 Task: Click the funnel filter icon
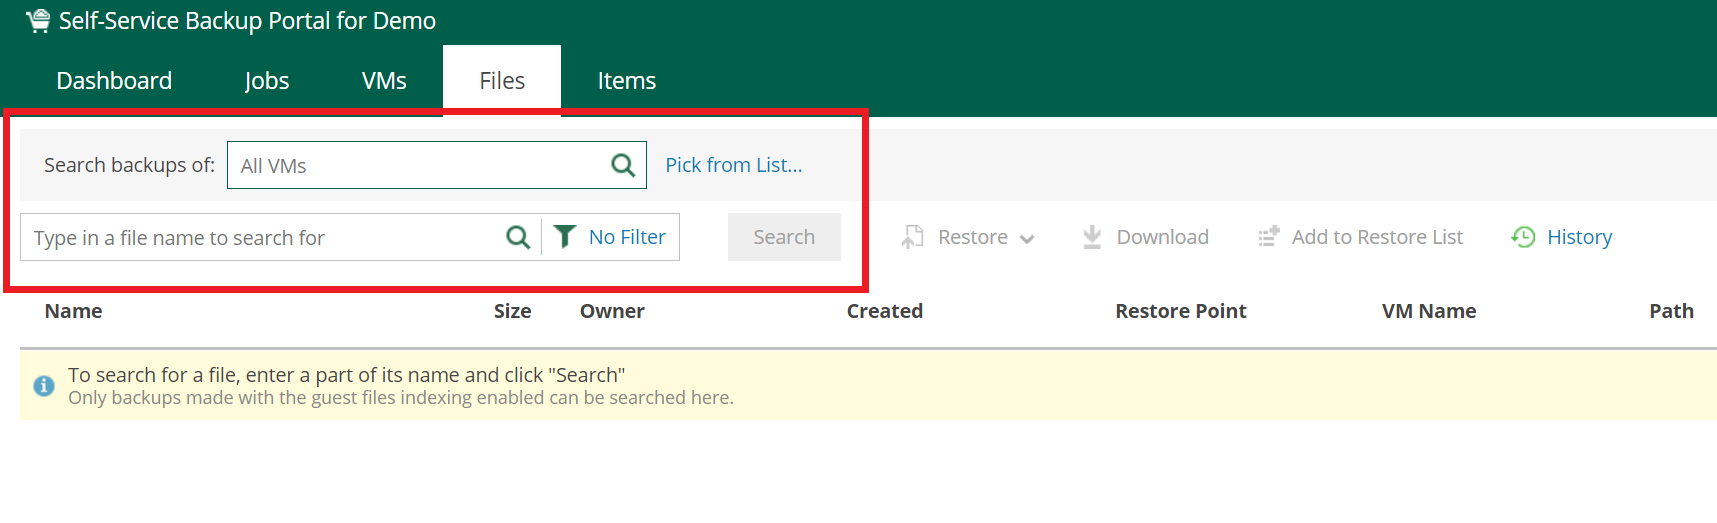[x=565, y=237]
